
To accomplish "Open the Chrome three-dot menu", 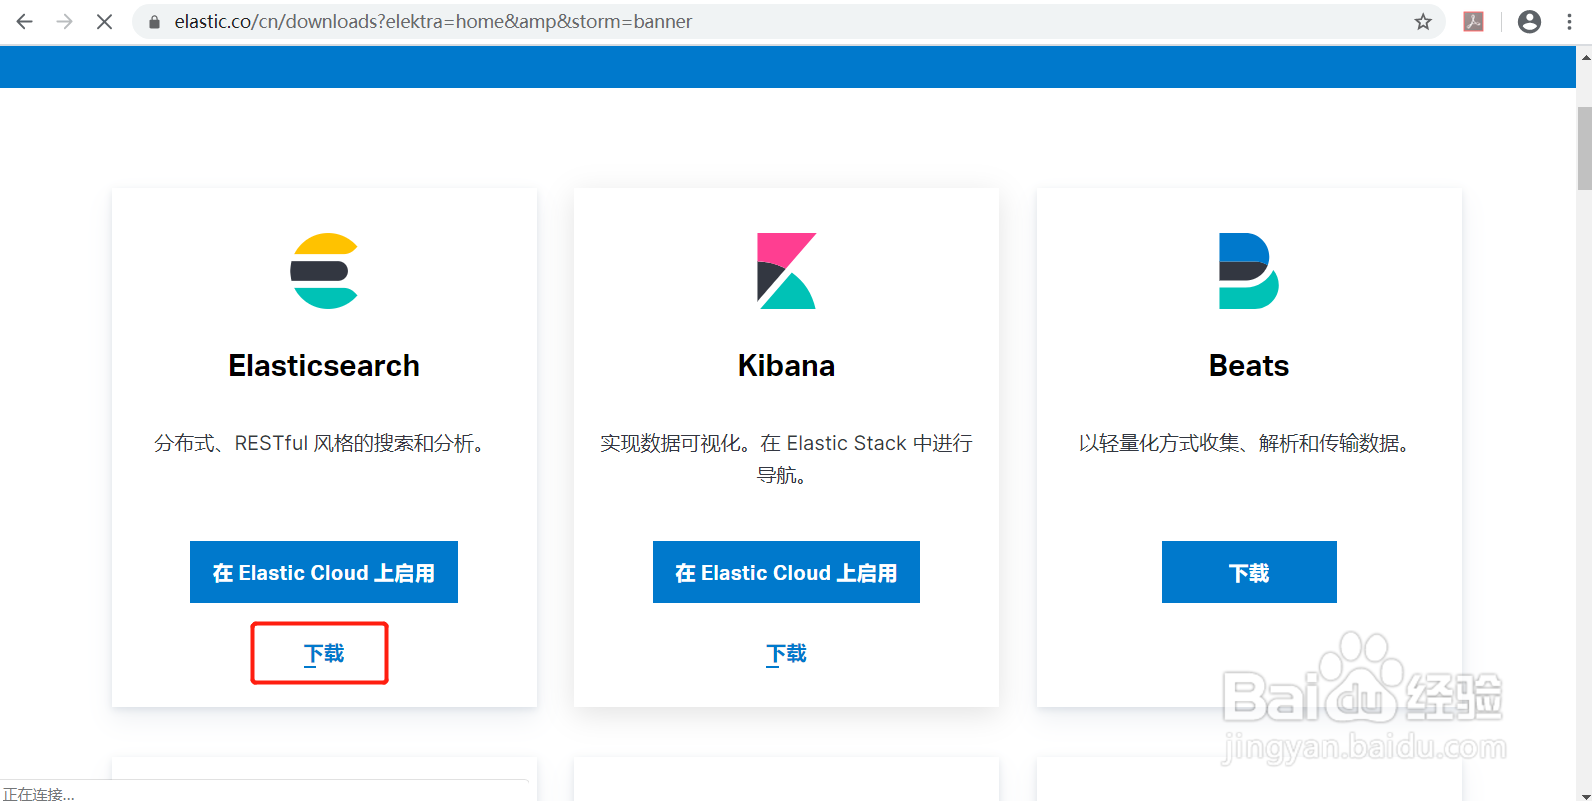I will click(x=1569, y=21).
